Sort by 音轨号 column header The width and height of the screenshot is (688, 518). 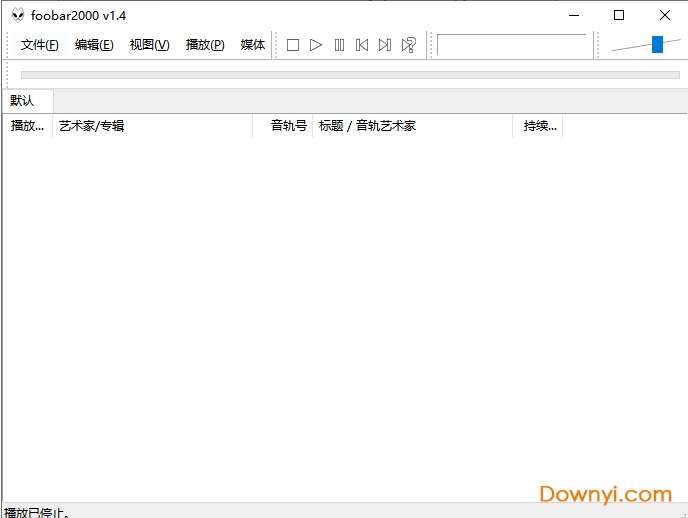[283, 126]
